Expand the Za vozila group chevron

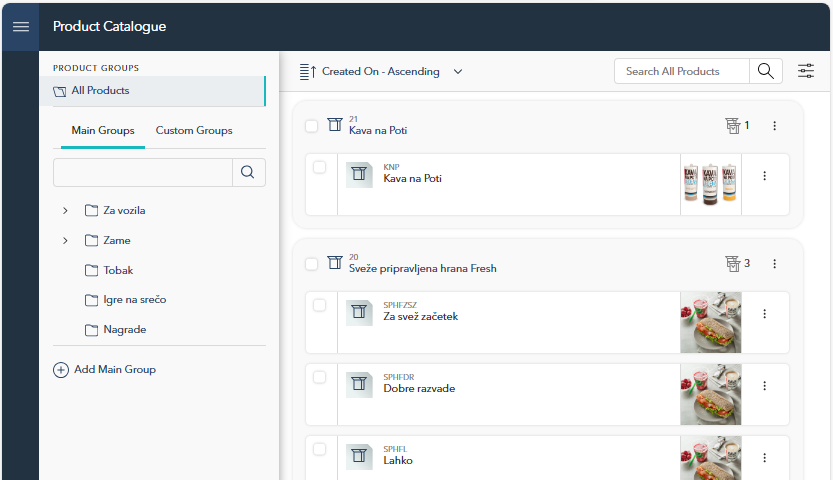click(x=65, y=211)
